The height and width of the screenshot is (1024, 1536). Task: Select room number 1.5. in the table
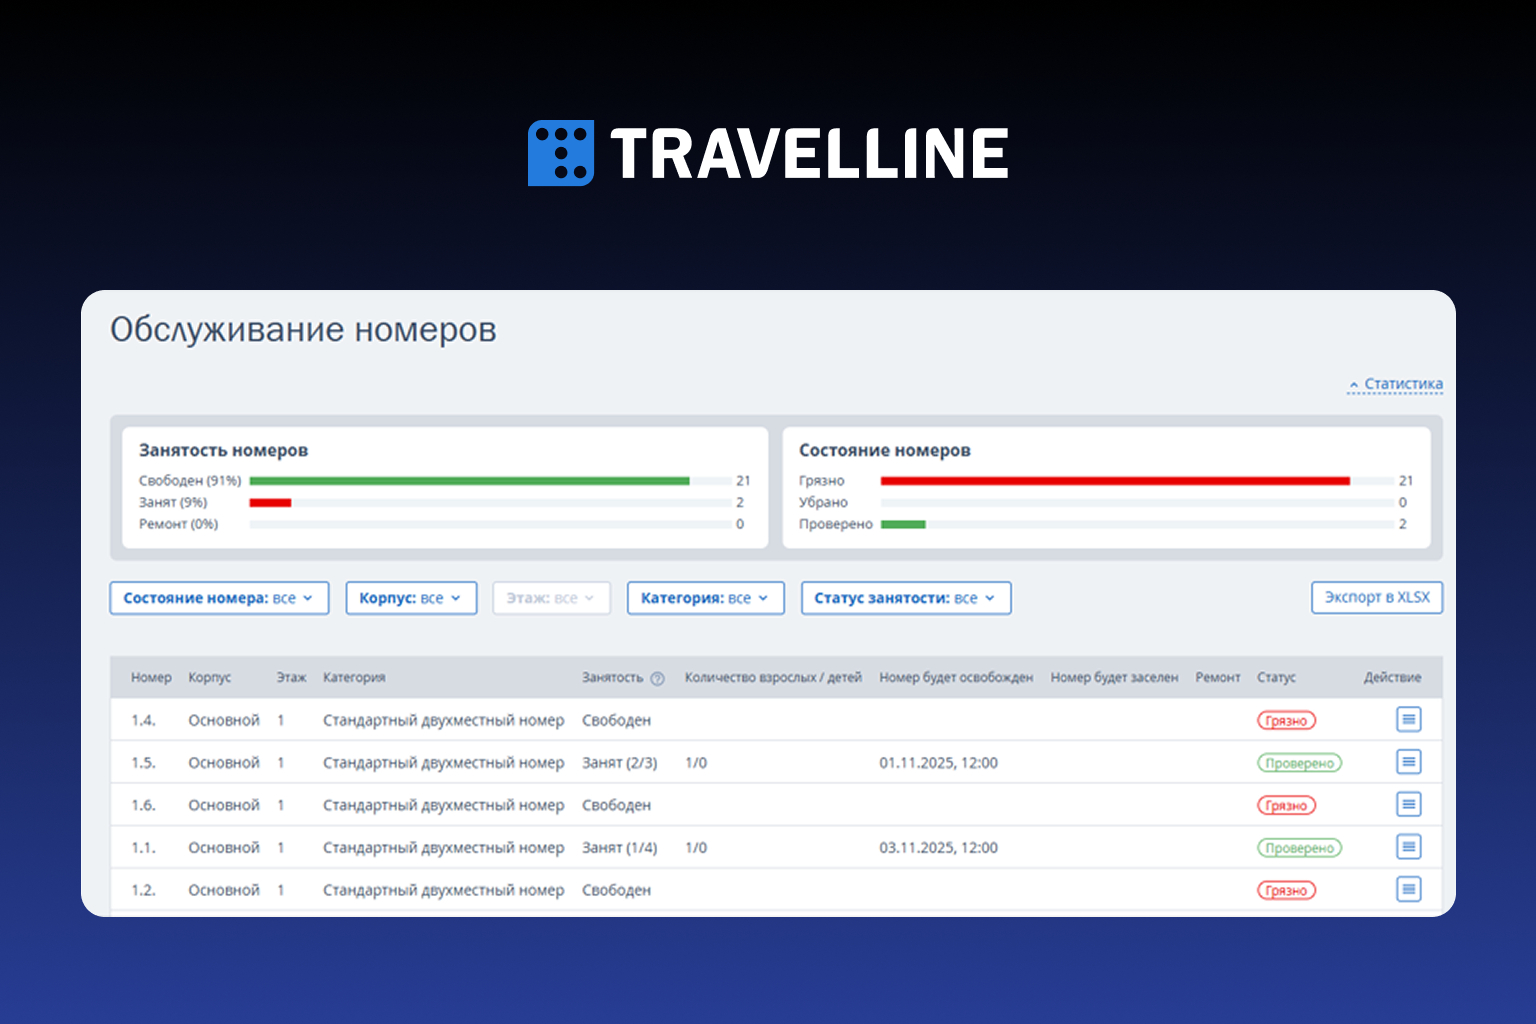(x=143, y=763)
